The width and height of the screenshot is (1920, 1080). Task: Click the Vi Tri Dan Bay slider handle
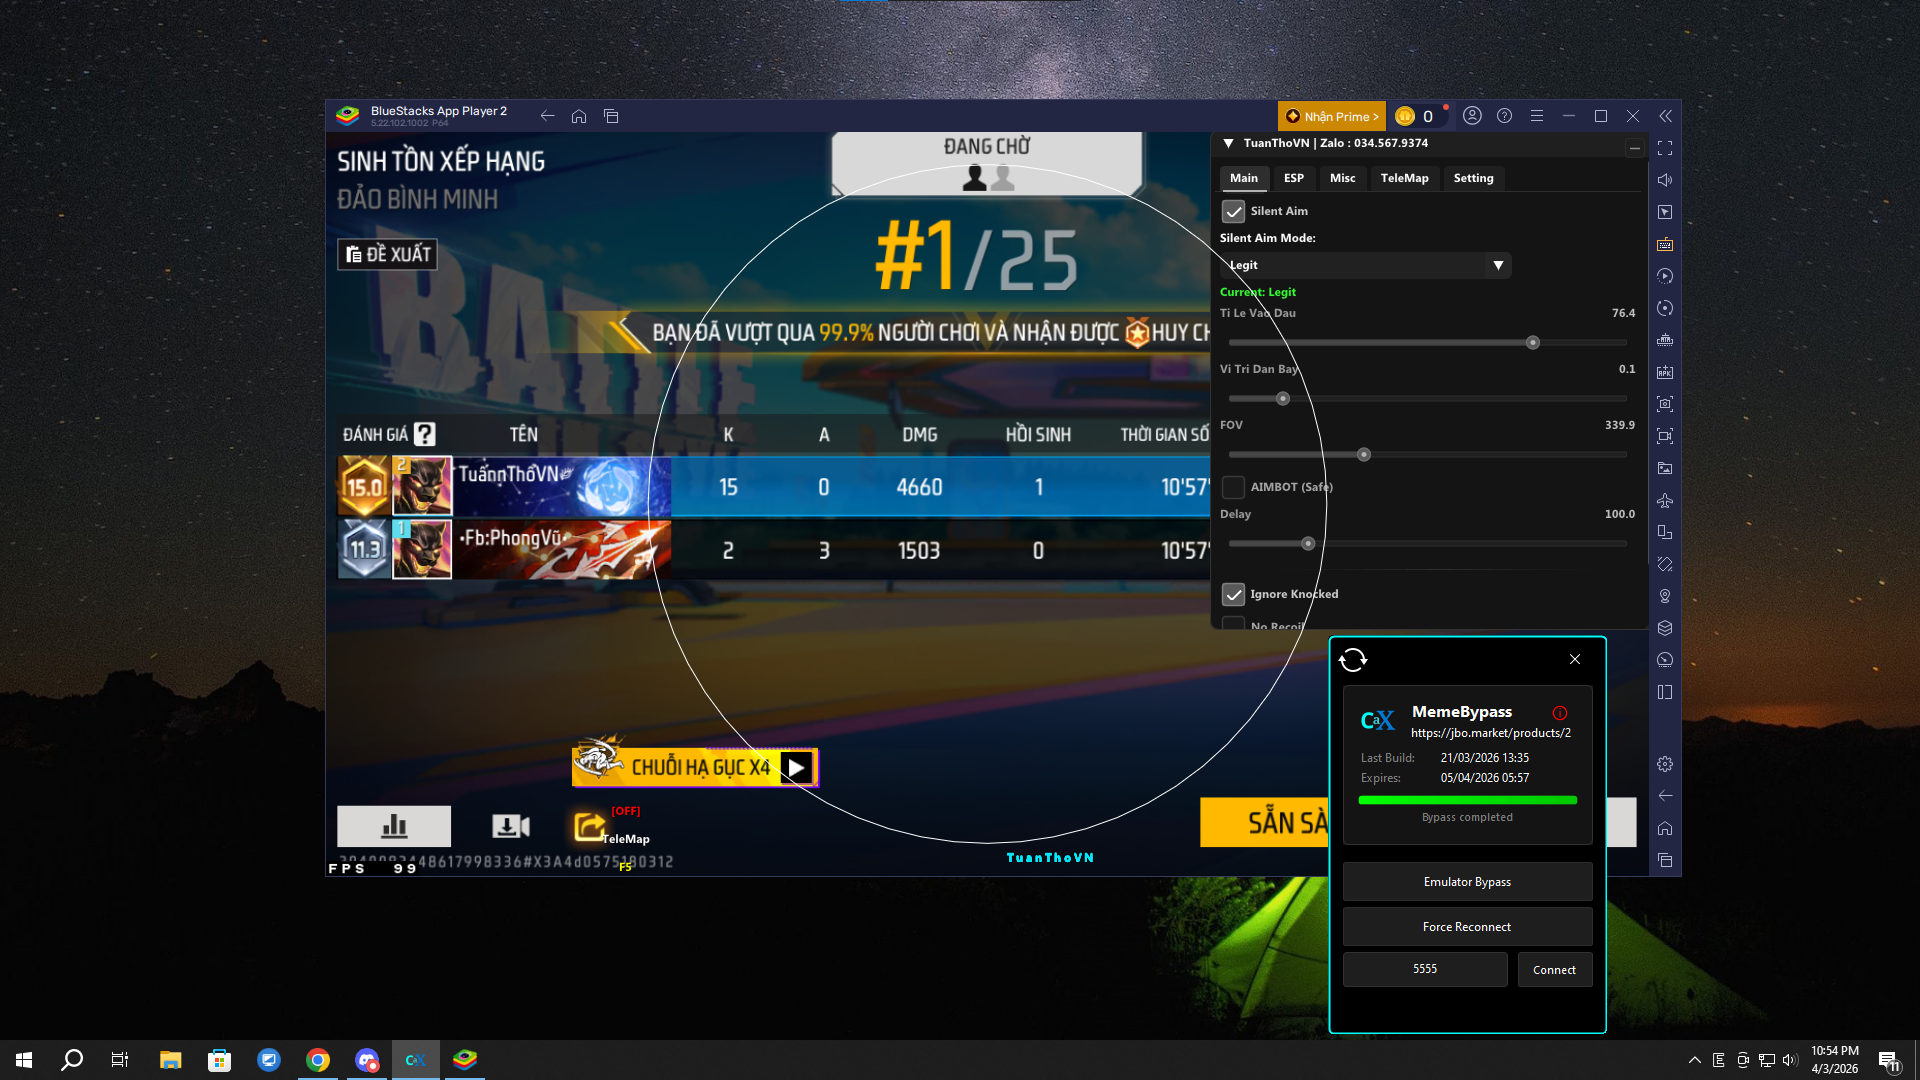click(x=1283, y=399)
